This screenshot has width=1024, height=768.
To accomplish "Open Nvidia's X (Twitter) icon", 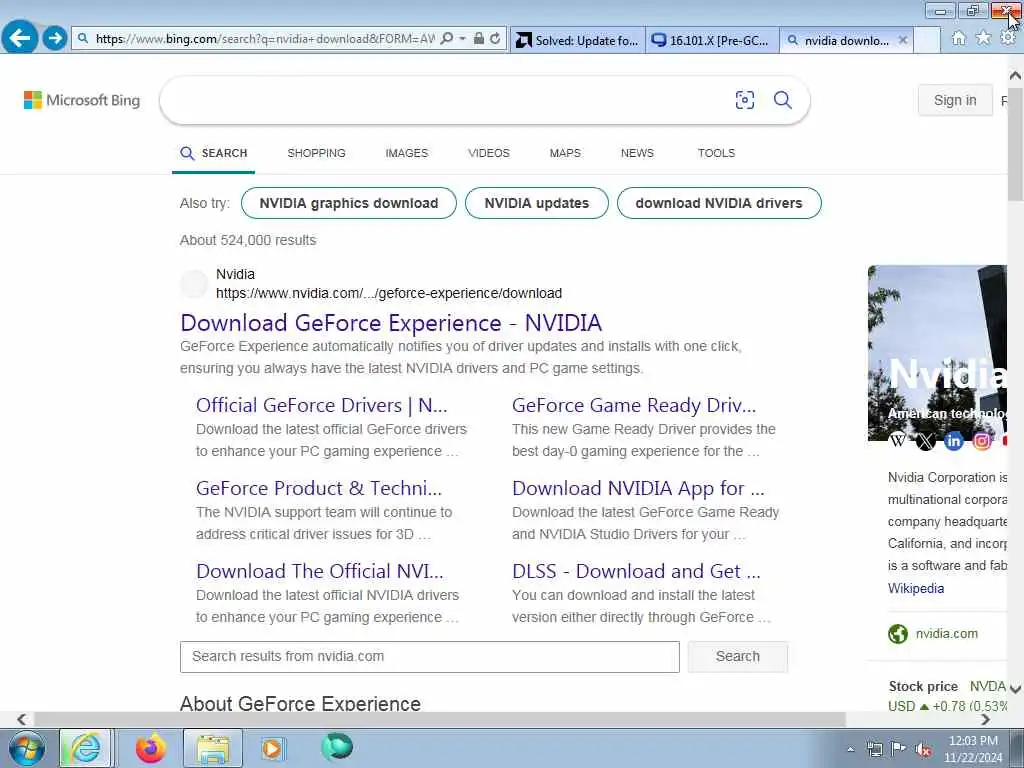I will tap(925, 441).
